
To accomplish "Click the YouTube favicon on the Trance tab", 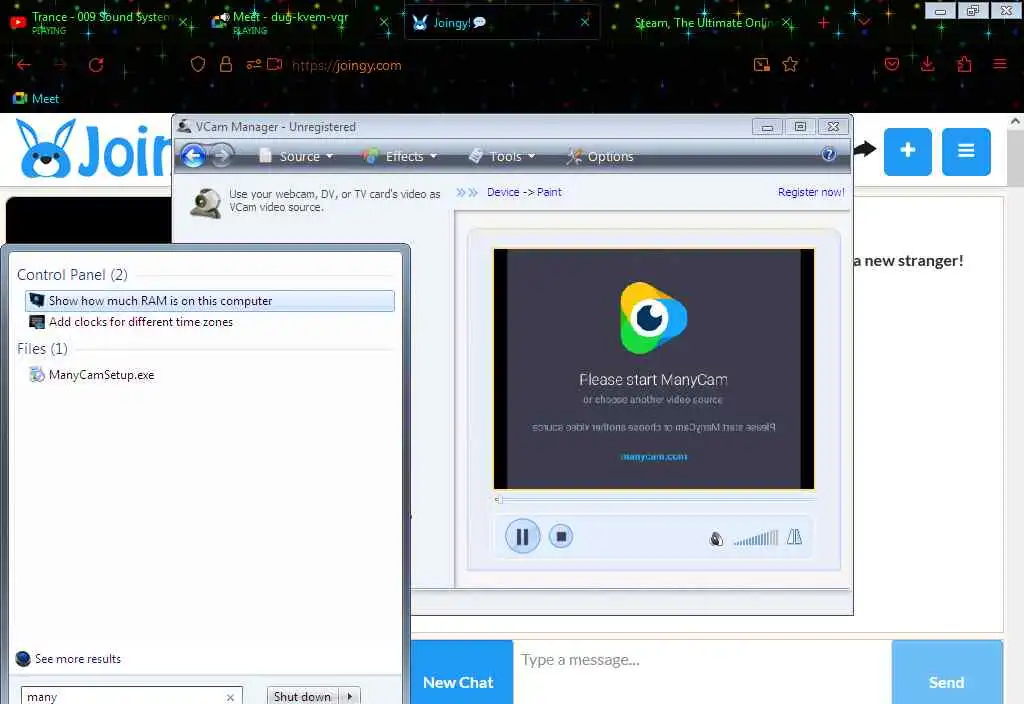I will [x=18, y=23].
